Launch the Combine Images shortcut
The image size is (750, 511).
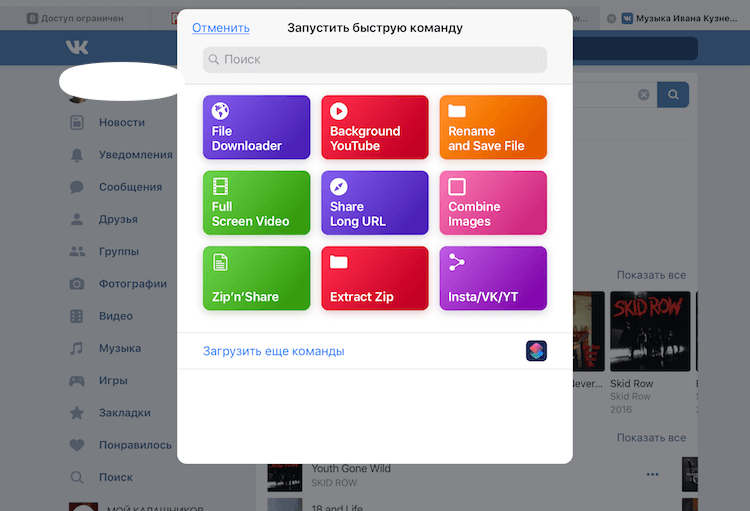click(493, 202)
